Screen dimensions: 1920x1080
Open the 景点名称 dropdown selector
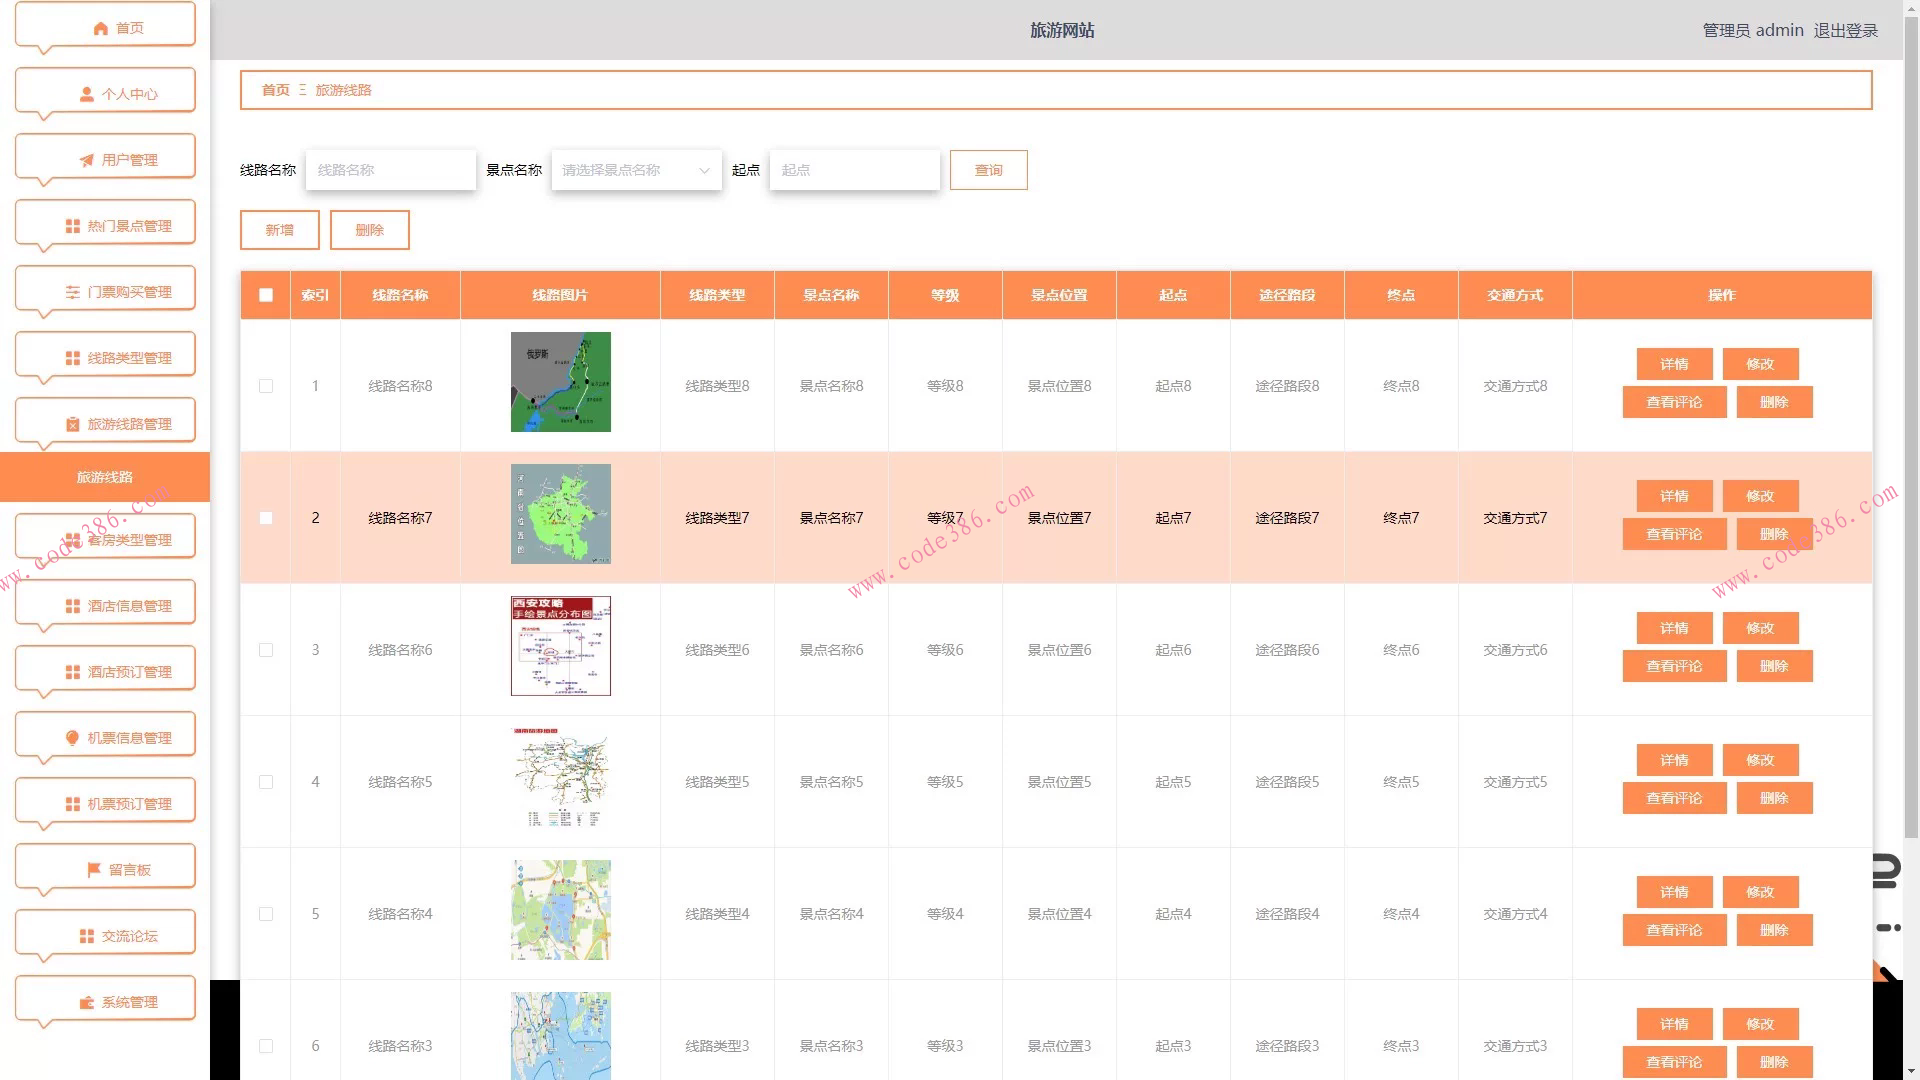pos(636,170)
